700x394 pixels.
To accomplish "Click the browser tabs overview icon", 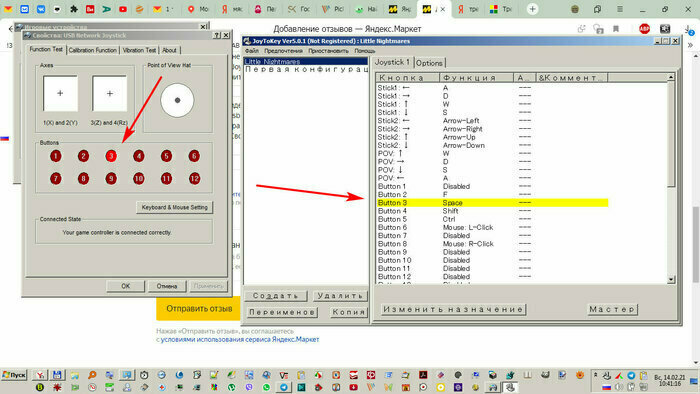I will pos(597,9).
